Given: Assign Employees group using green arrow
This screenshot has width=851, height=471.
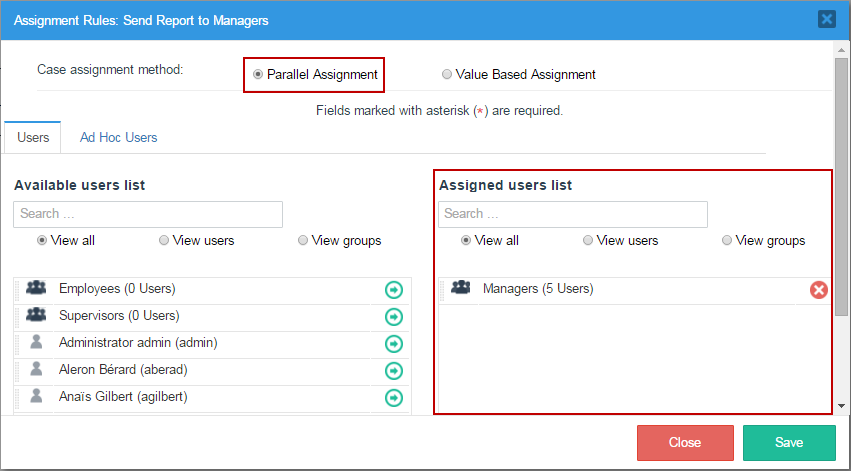Looking at the screenshot, I should click(394, 290).
